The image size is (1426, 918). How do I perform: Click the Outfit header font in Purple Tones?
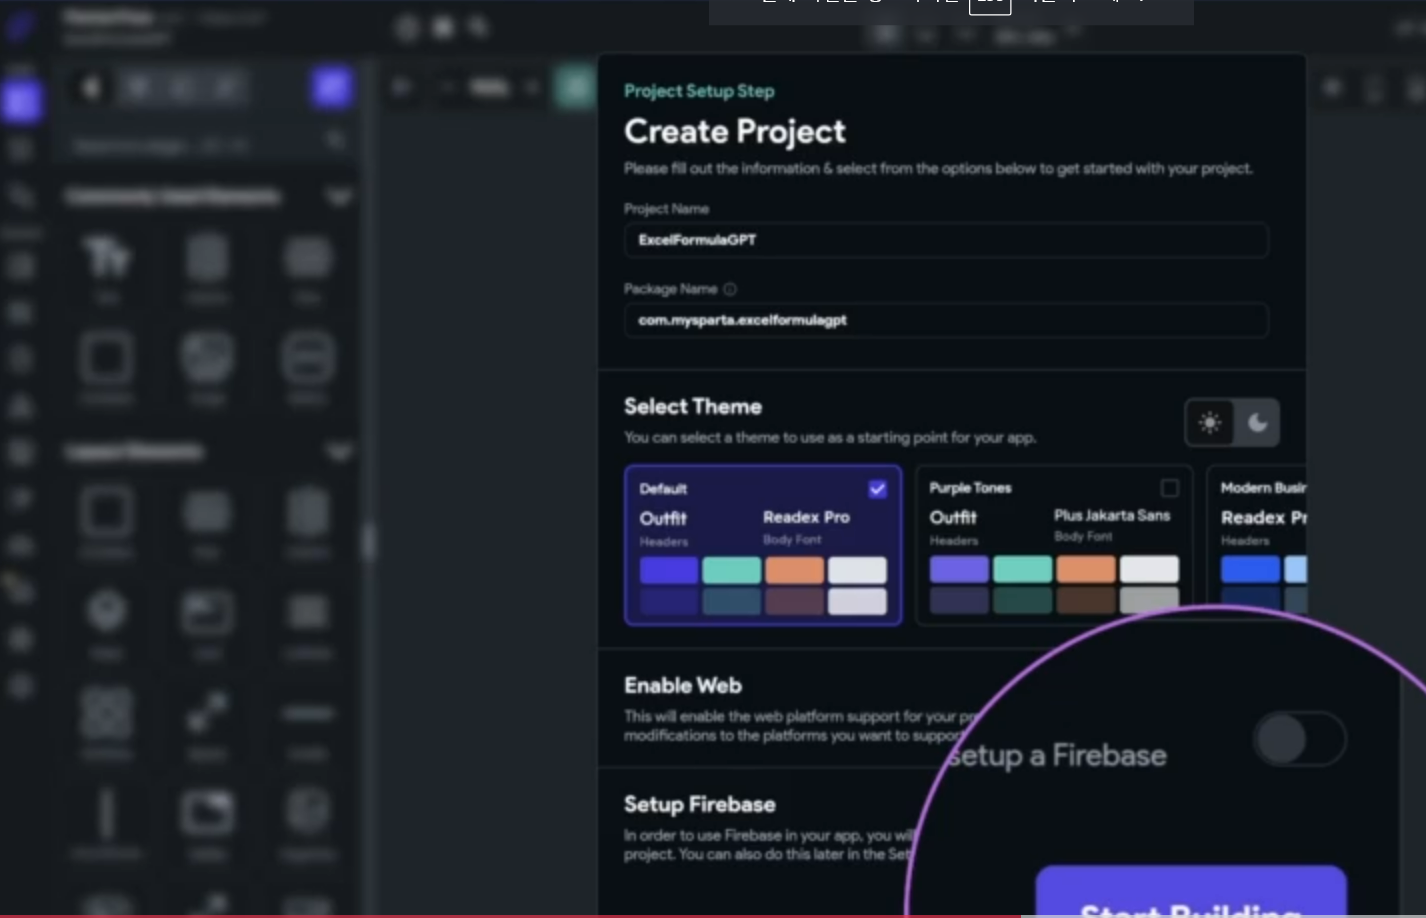(x=953, y=517)
